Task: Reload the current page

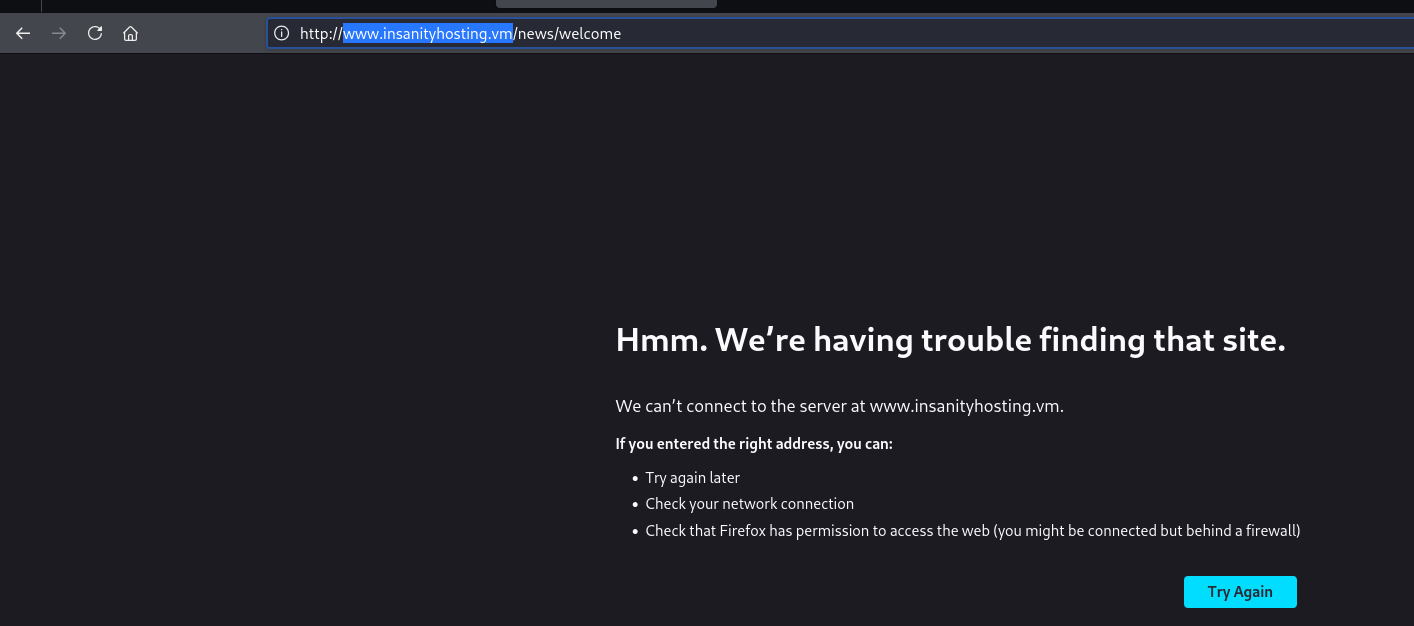Action: 95,33
